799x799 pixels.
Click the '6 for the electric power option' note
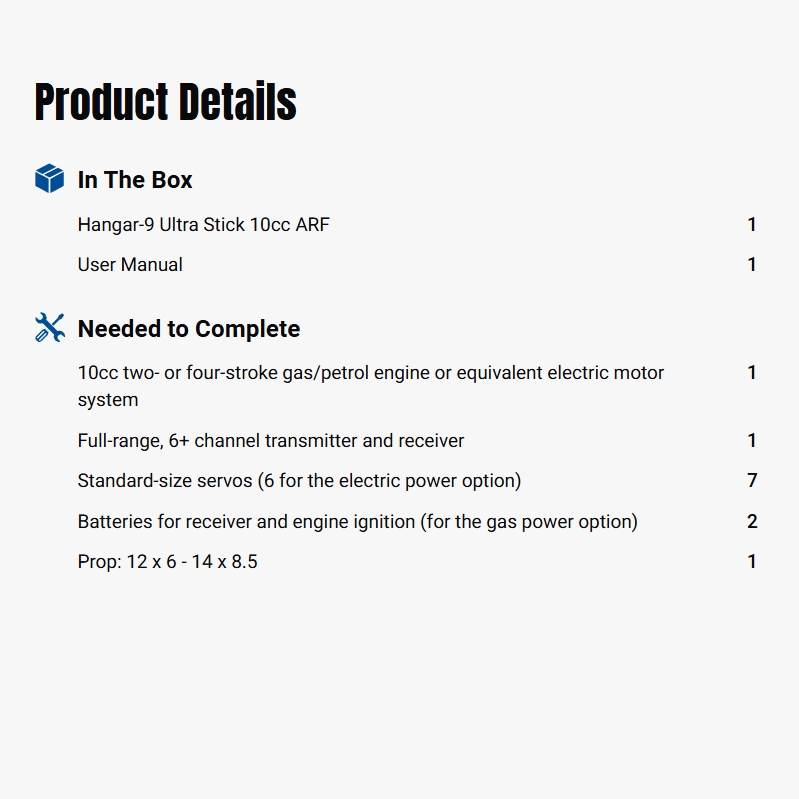390,481
